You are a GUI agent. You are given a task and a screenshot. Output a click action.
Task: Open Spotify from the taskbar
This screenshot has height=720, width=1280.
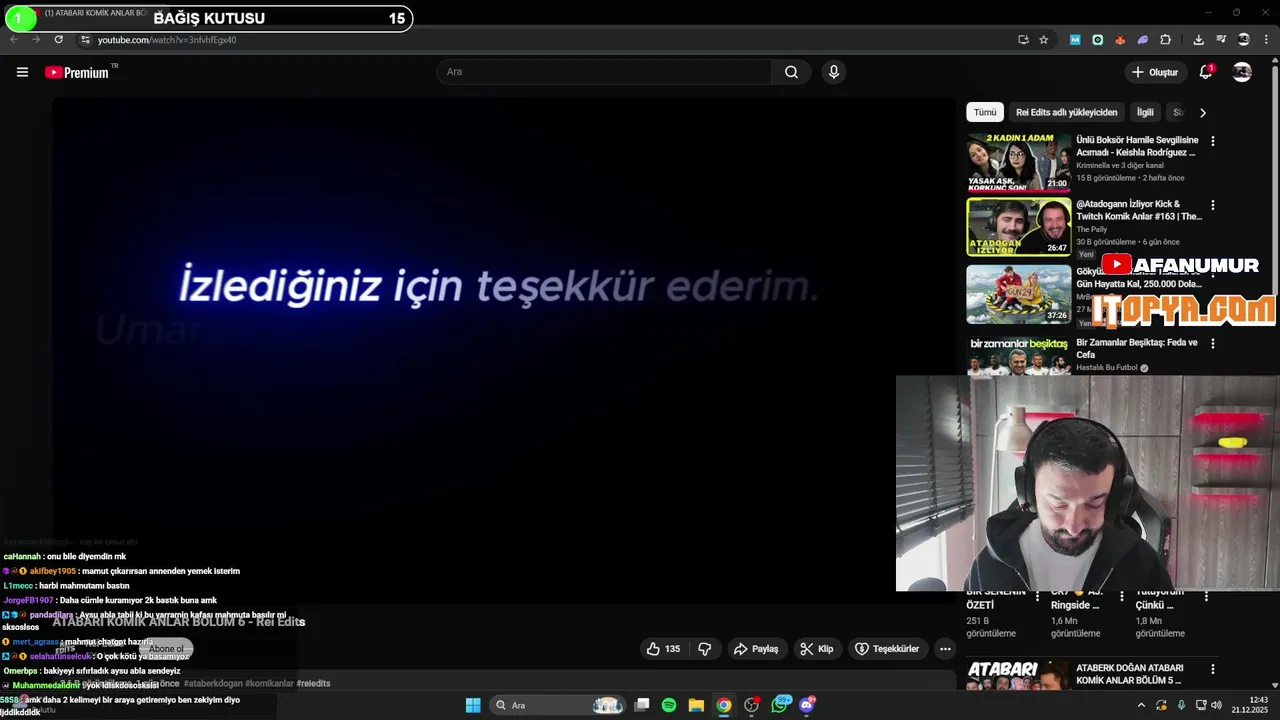click(669, 705)
